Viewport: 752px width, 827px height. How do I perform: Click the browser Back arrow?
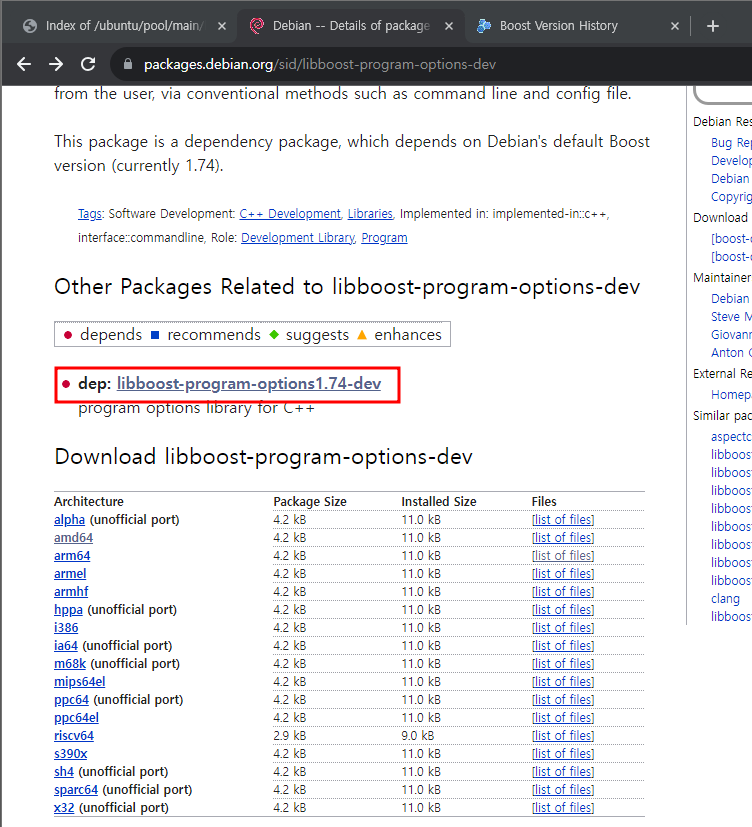point(24,64)
